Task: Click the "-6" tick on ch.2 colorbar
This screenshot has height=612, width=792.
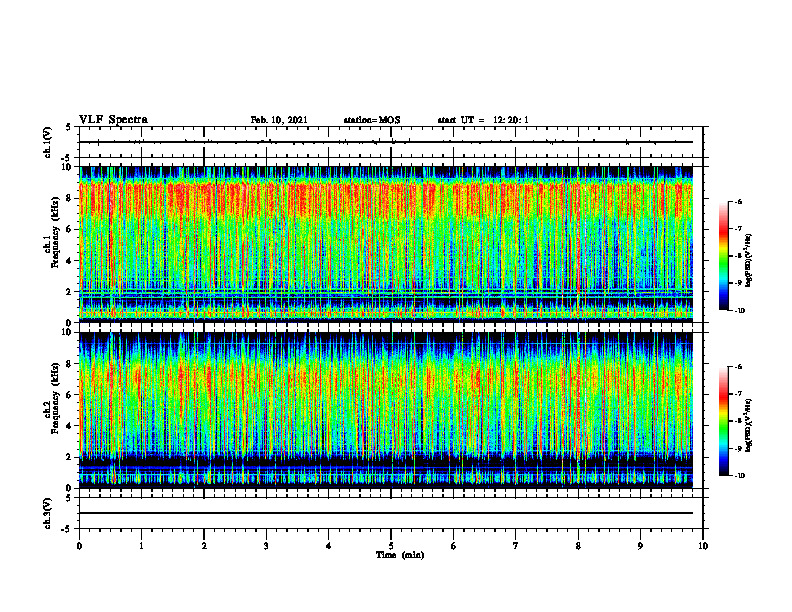Action: (x=739, y=367)
